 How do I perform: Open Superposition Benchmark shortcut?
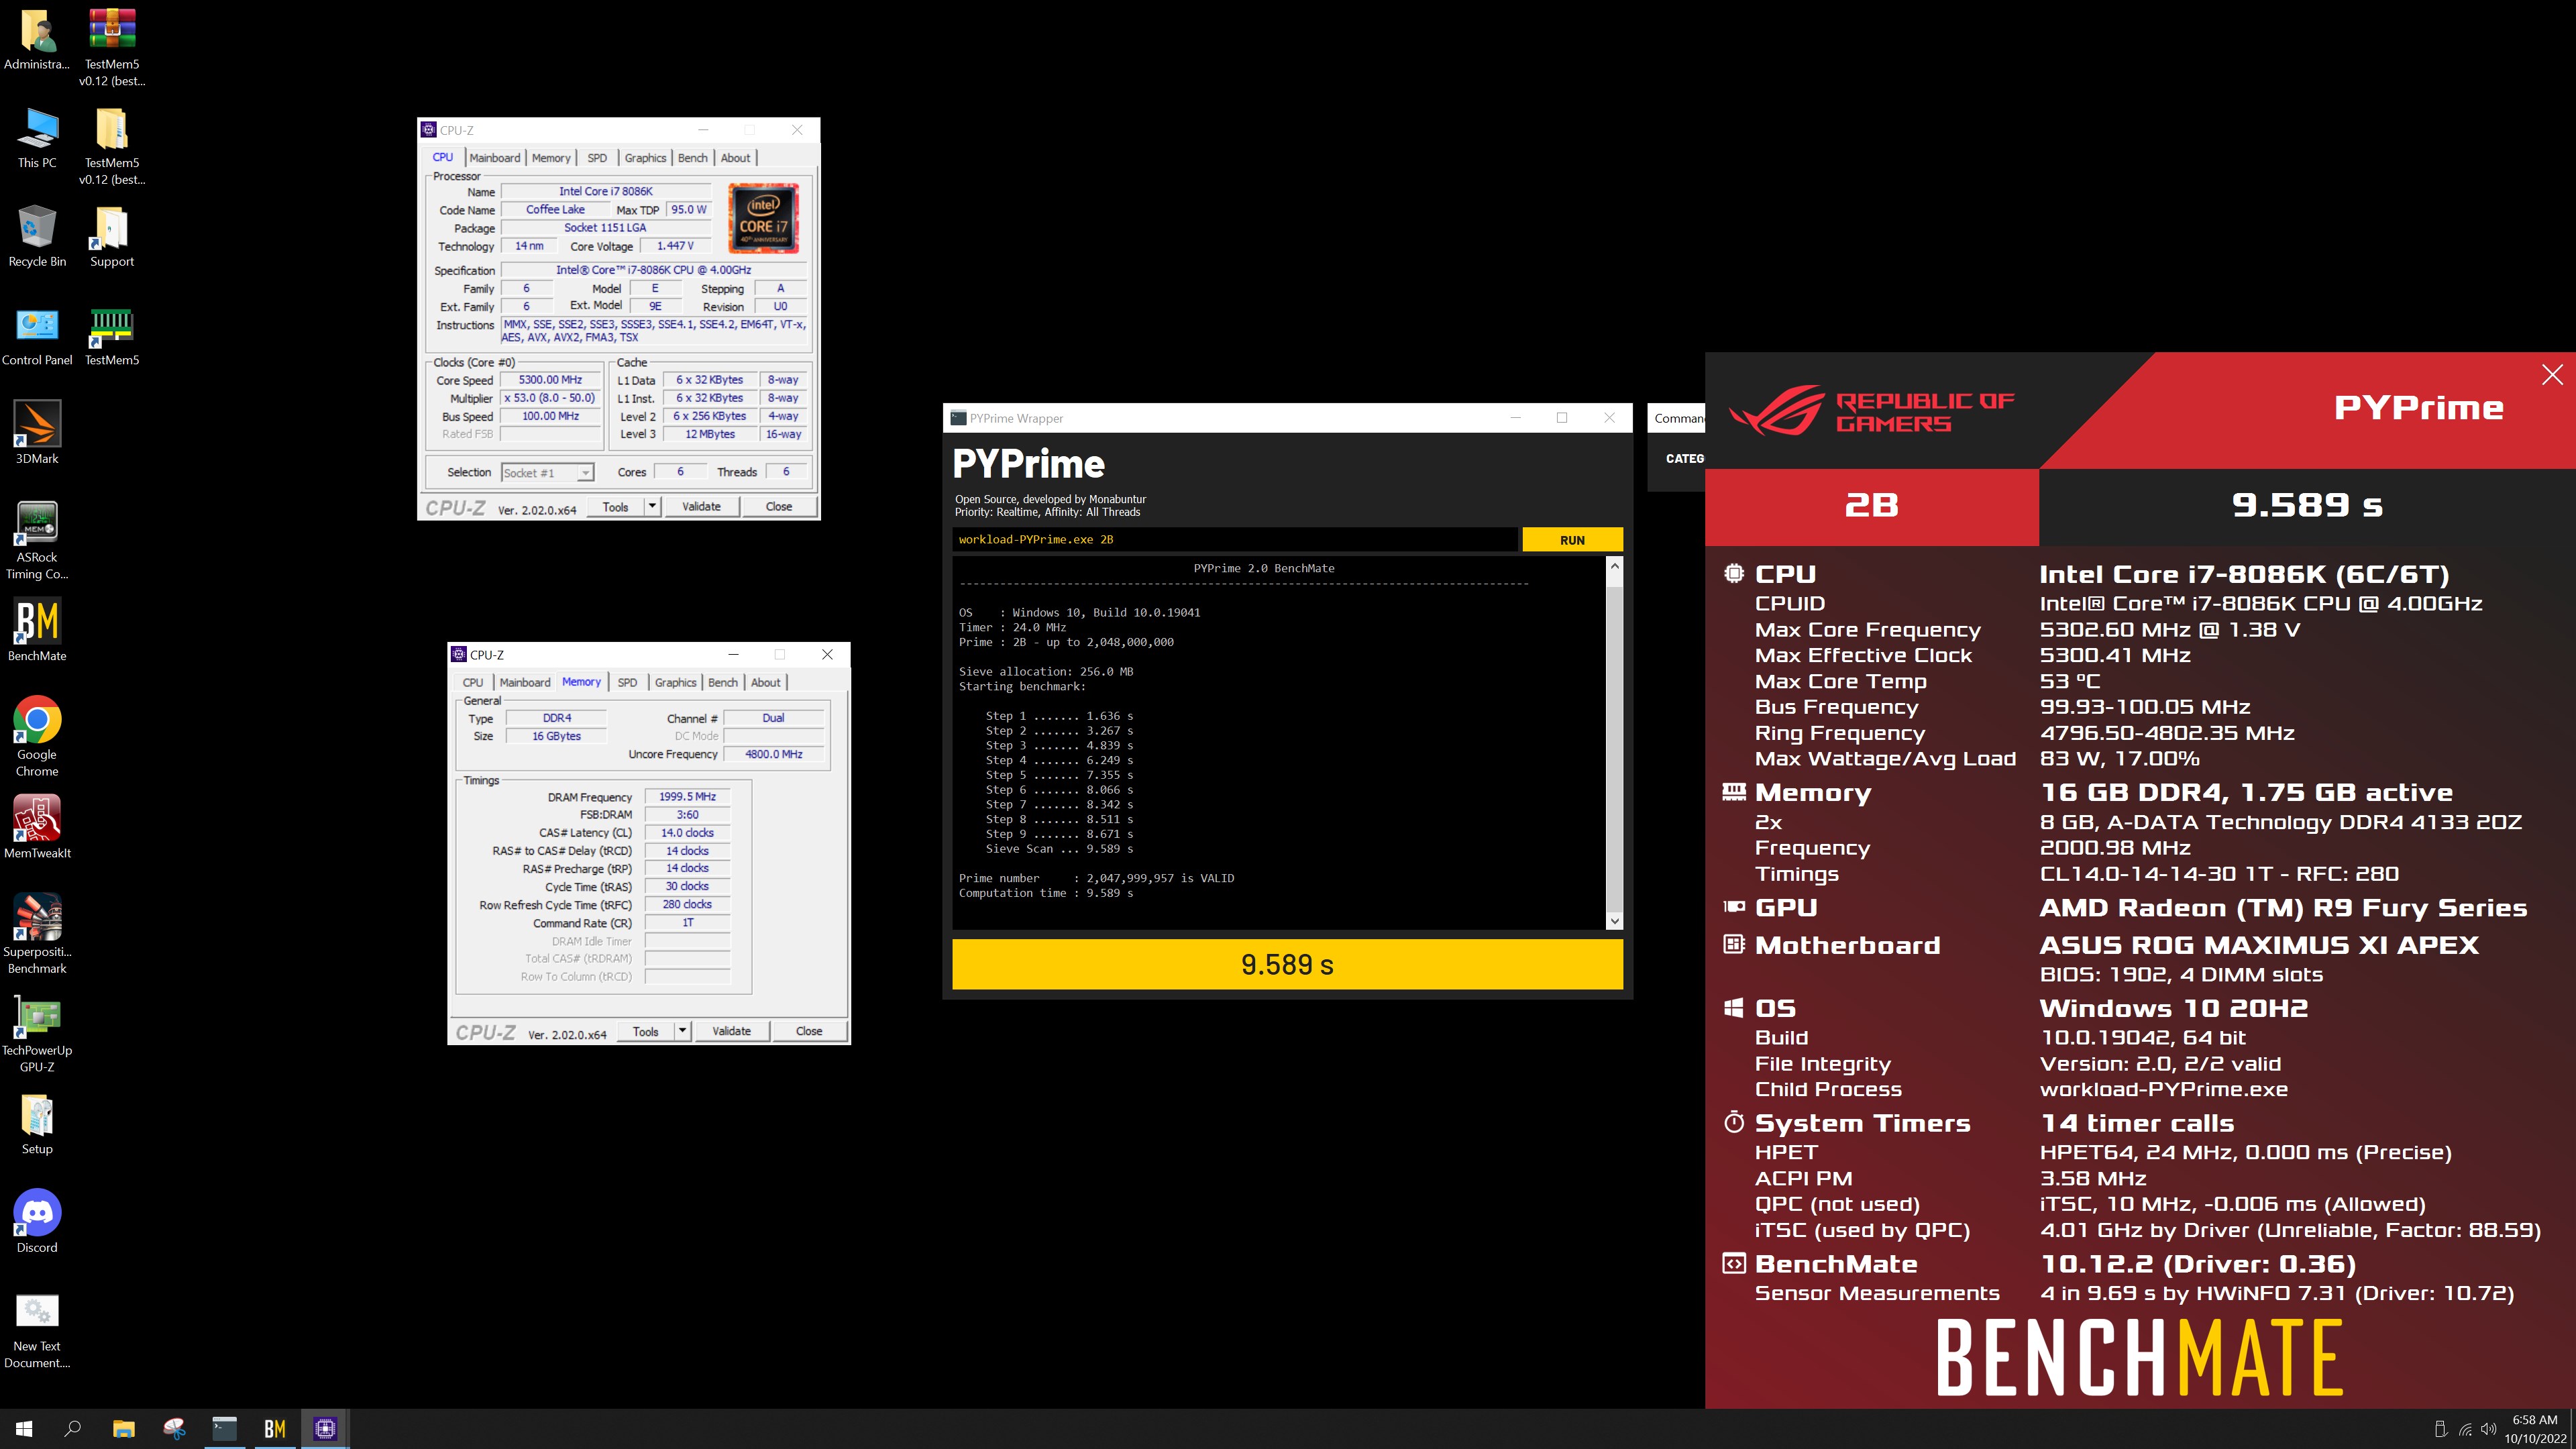(x=37, y=934)
